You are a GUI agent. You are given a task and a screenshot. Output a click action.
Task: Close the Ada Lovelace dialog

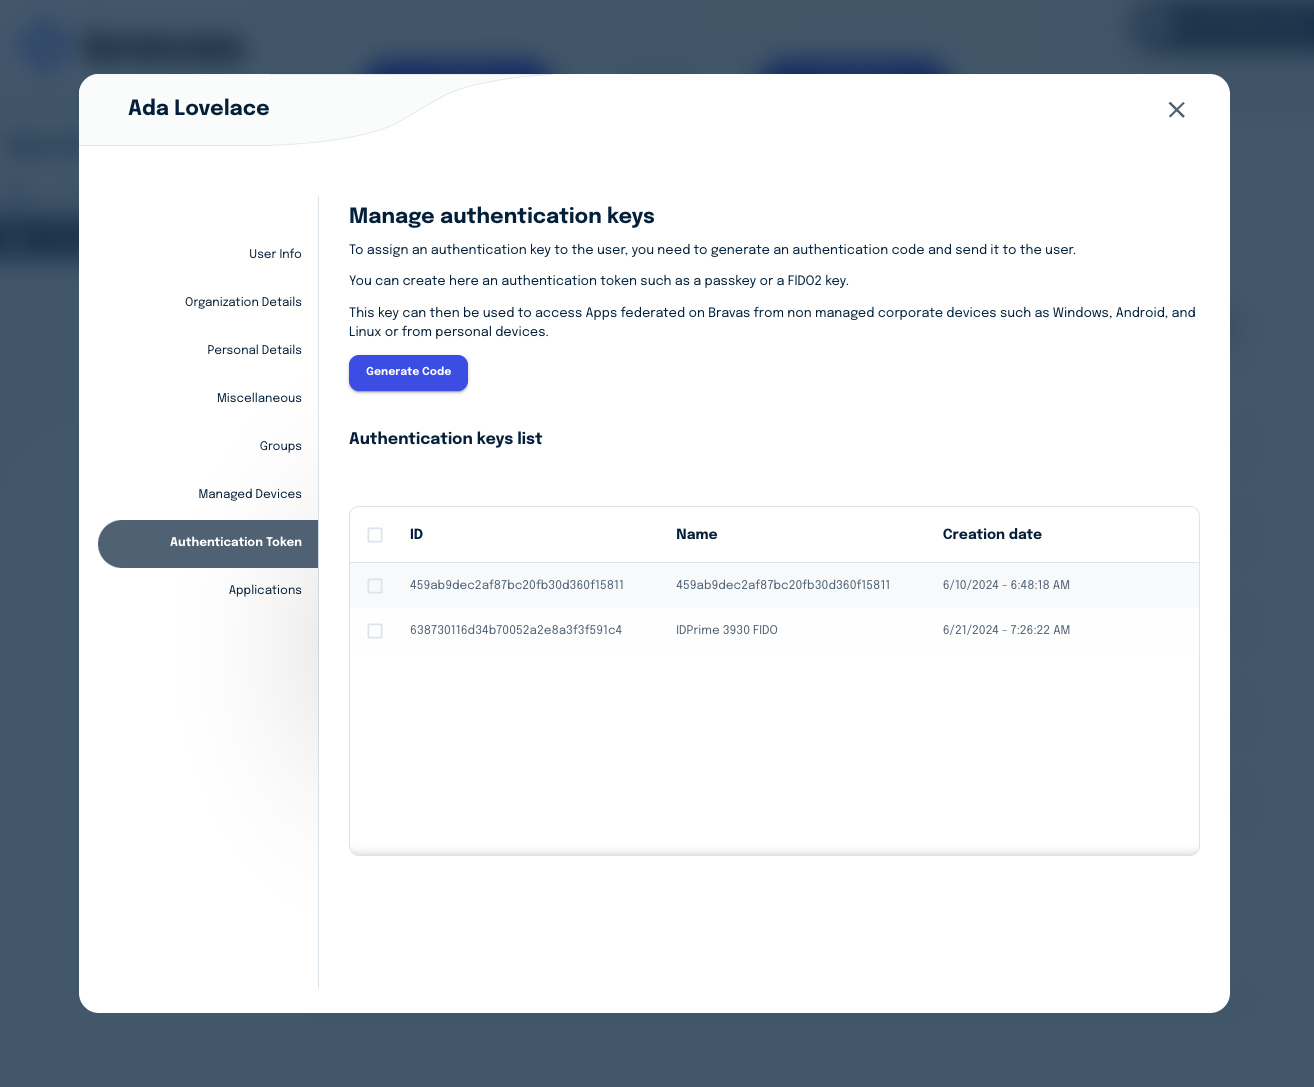[x=1176, y=110]
